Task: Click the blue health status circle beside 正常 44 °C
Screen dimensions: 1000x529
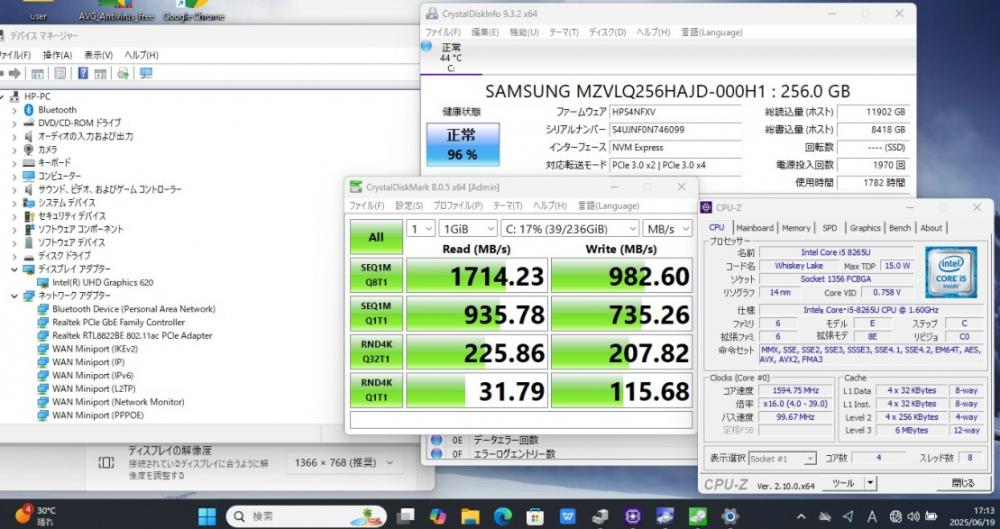Action: (x=427, y=47)
